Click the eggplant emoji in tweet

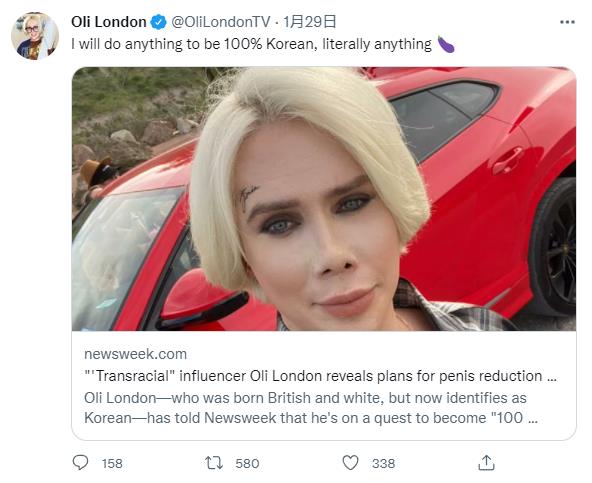pyautogui.click(x=446, y=44)
